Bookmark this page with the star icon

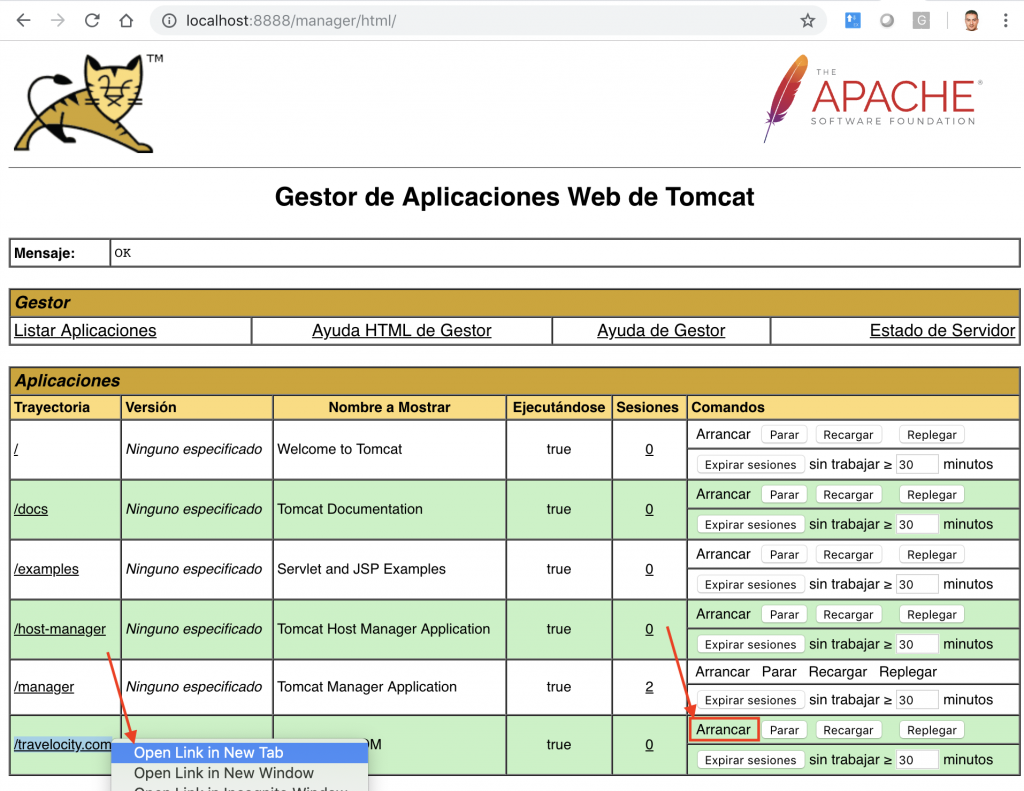pos(807,20)
